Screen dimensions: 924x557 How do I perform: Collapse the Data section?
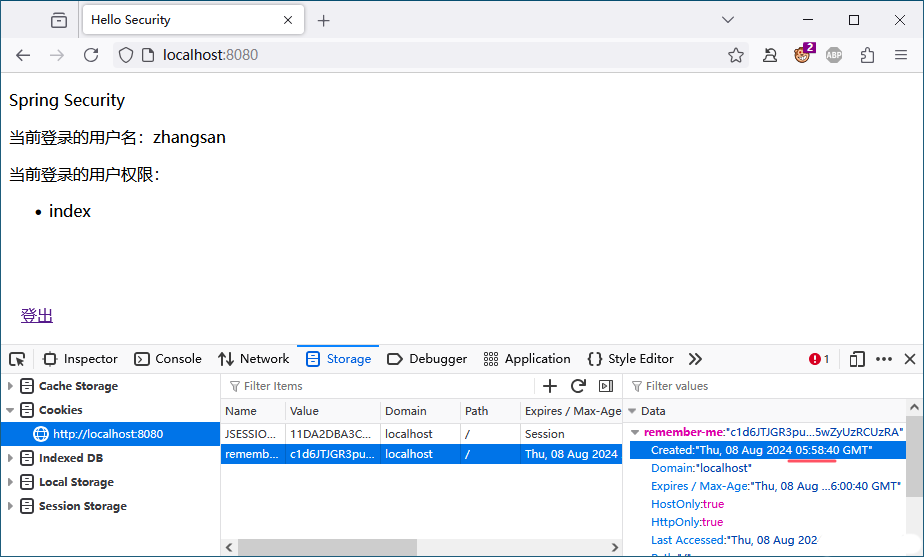[x=632, y=411]
